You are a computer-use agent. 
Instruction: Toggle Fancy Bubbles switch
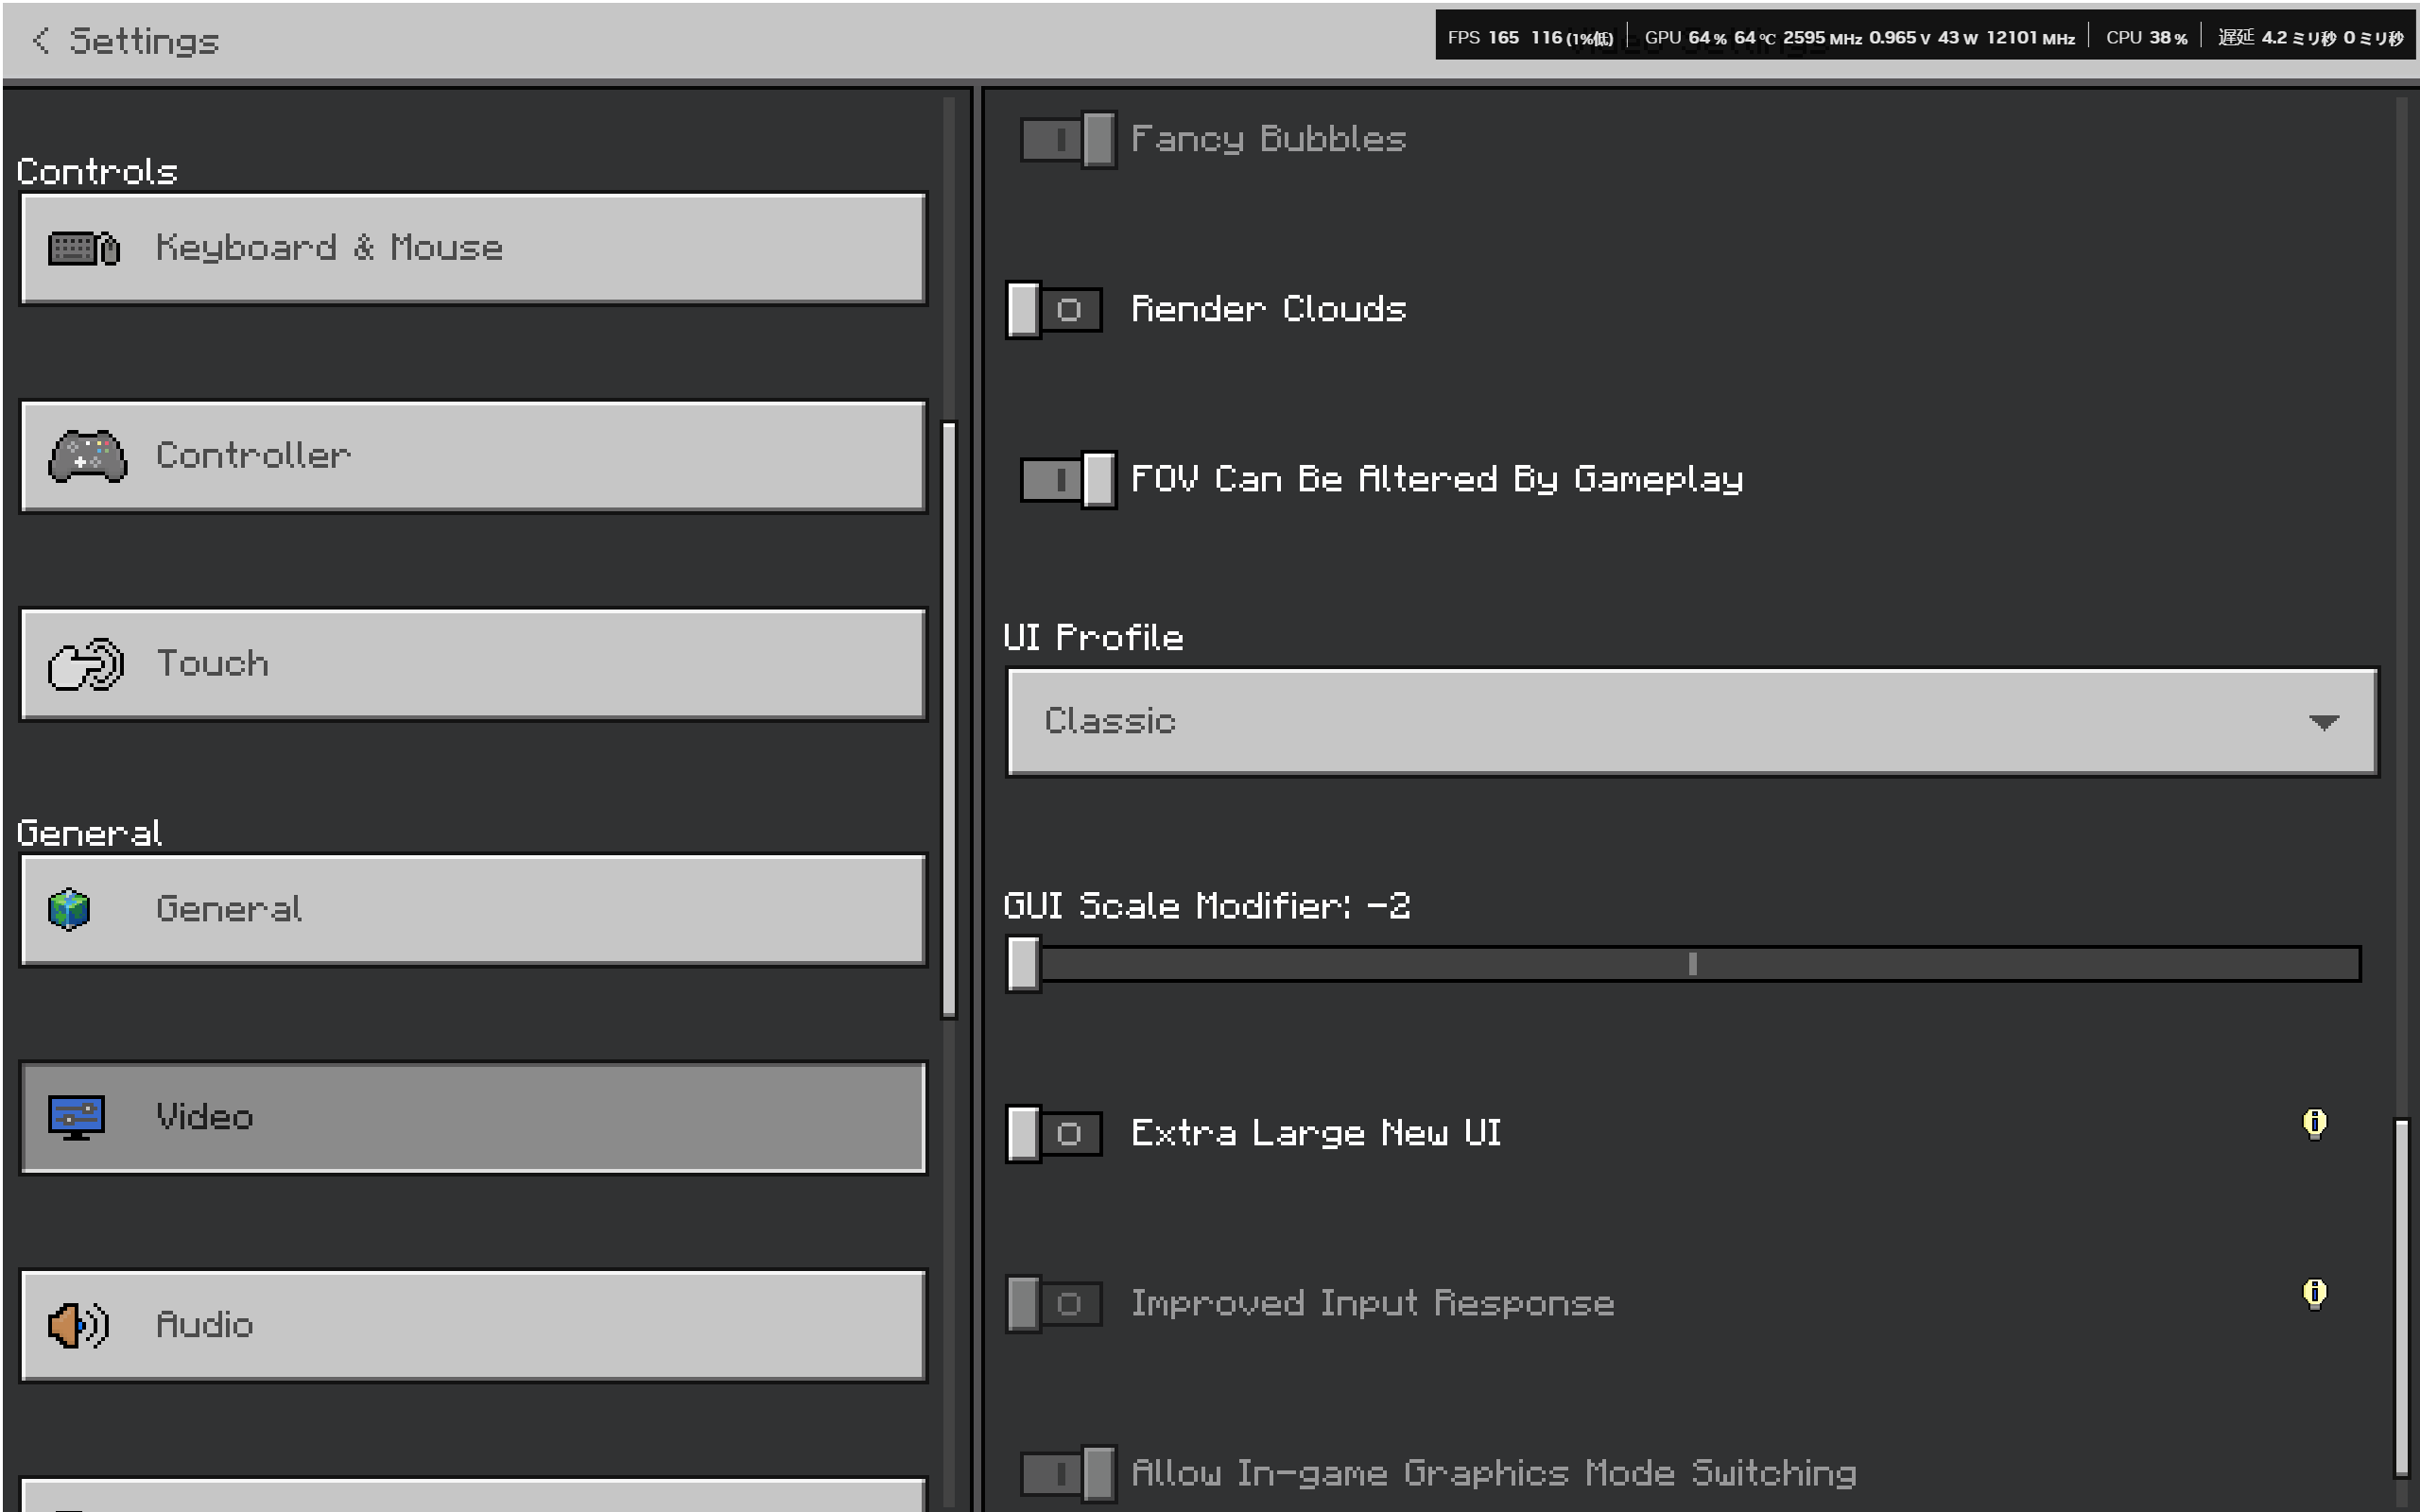[1067, 139]
